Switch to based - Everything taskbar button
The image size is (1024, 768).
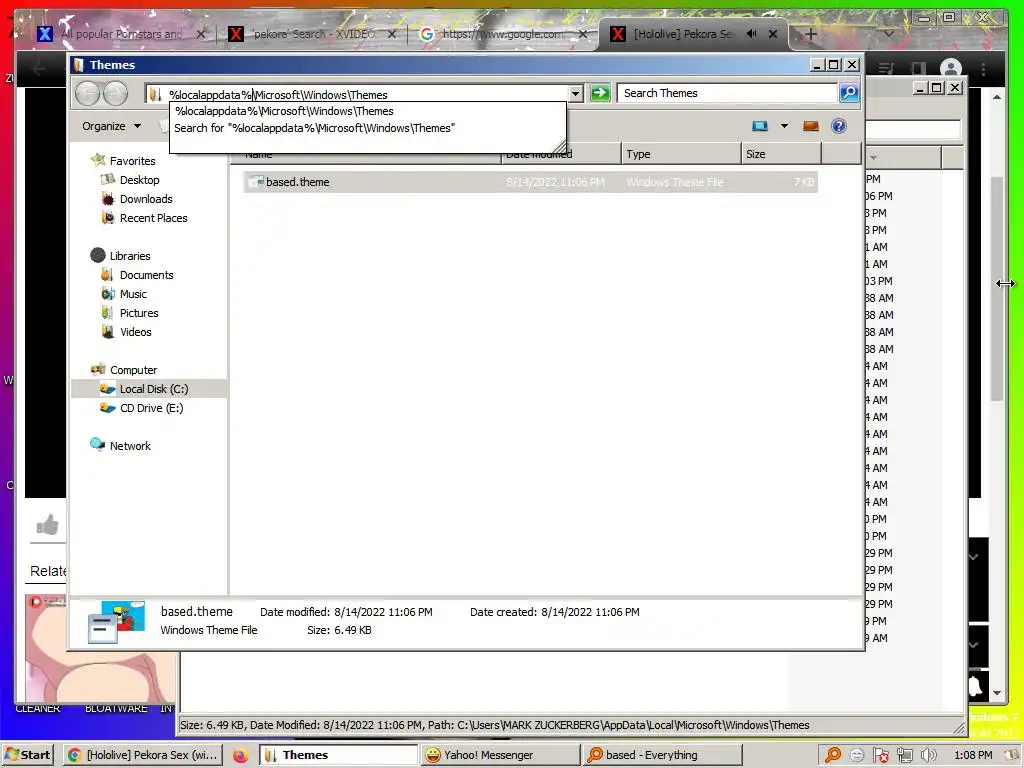click(x=662, y=755)
